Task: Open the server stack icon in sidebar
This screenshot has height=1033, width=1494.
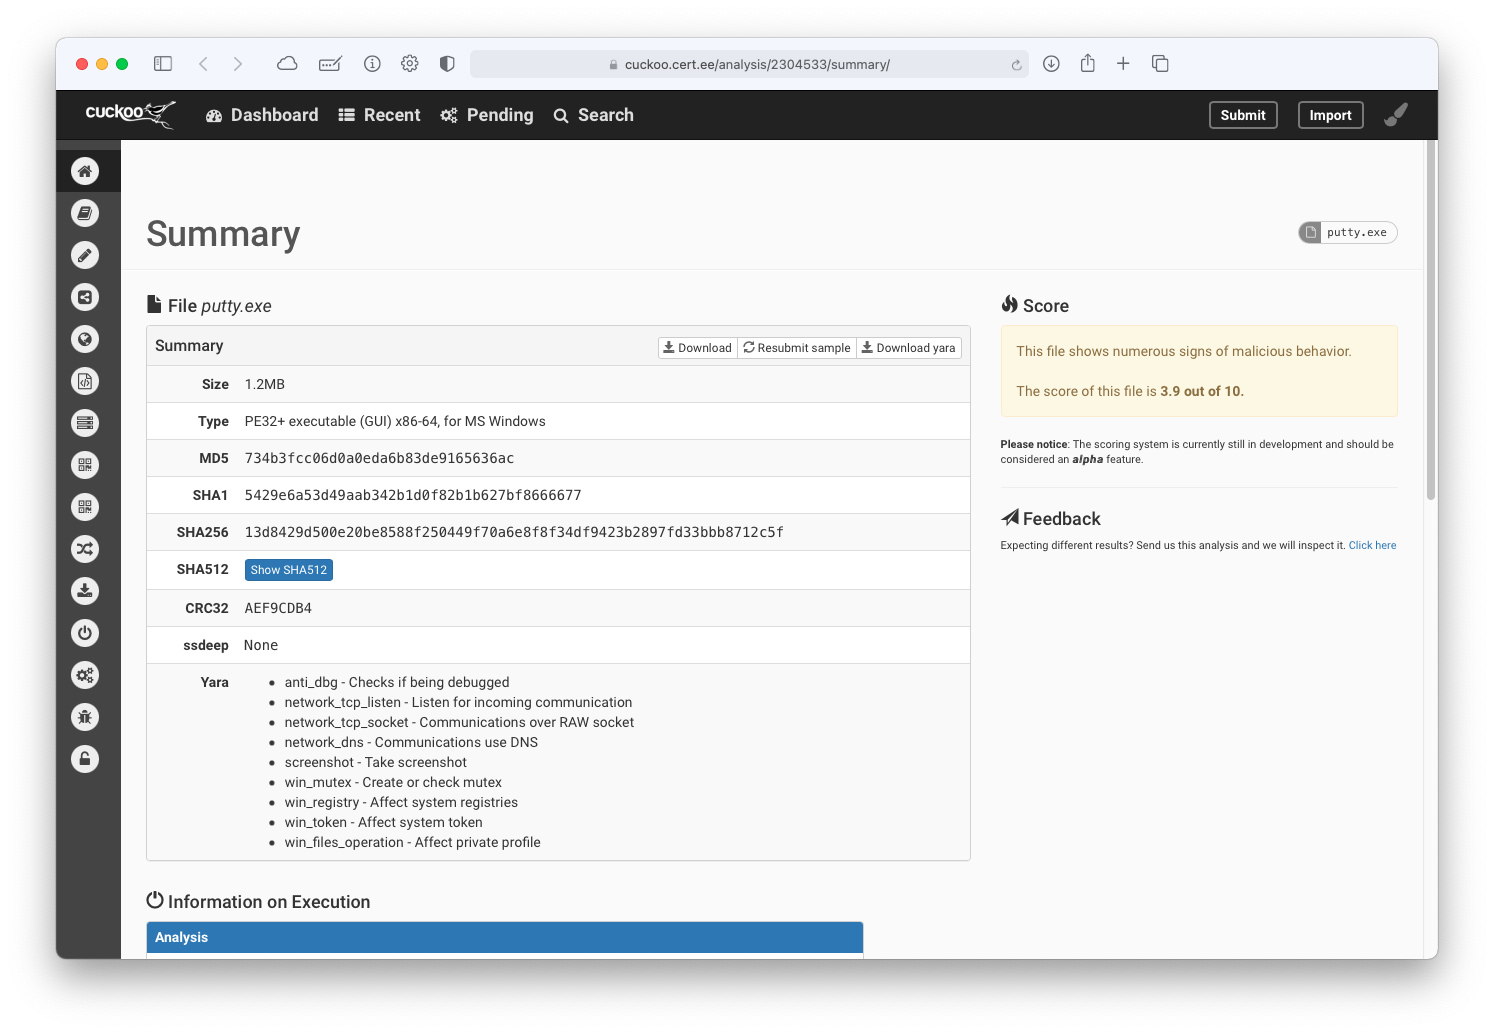Action: tap(85, 423)
